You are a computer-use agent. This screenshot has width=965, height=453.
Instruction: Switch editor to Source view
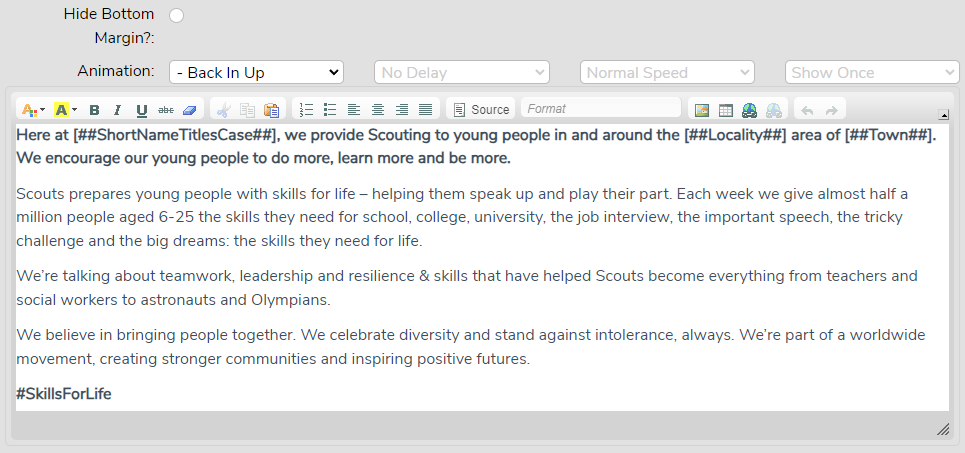click(481, 110)
